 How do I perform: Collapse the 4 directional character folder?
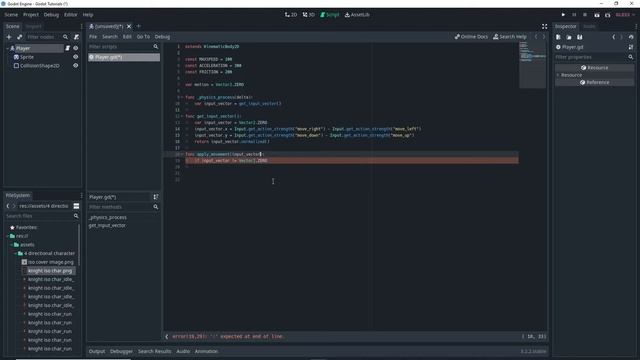(x=16, y=253)
